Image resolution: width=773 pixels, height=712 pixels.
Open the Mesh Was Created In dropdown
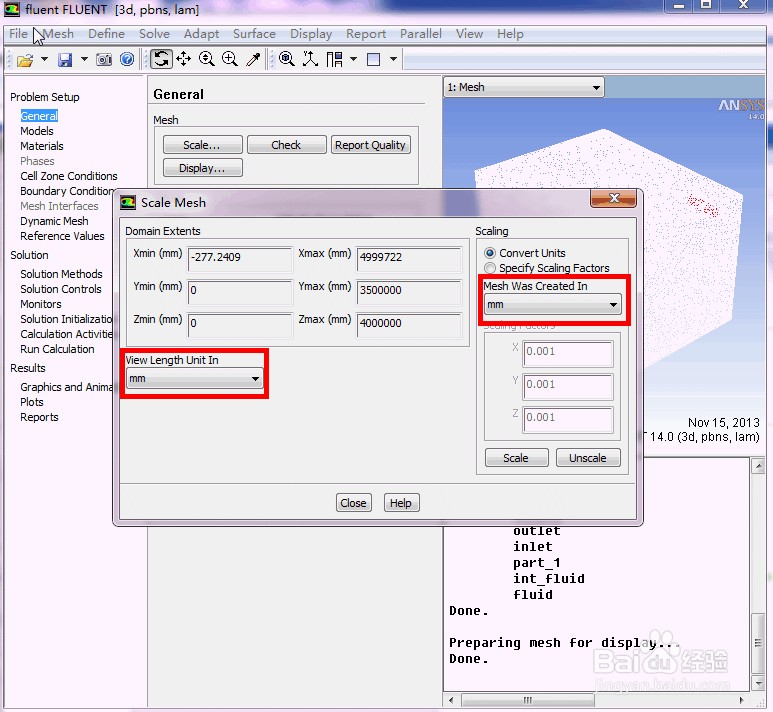coord(553,305)
